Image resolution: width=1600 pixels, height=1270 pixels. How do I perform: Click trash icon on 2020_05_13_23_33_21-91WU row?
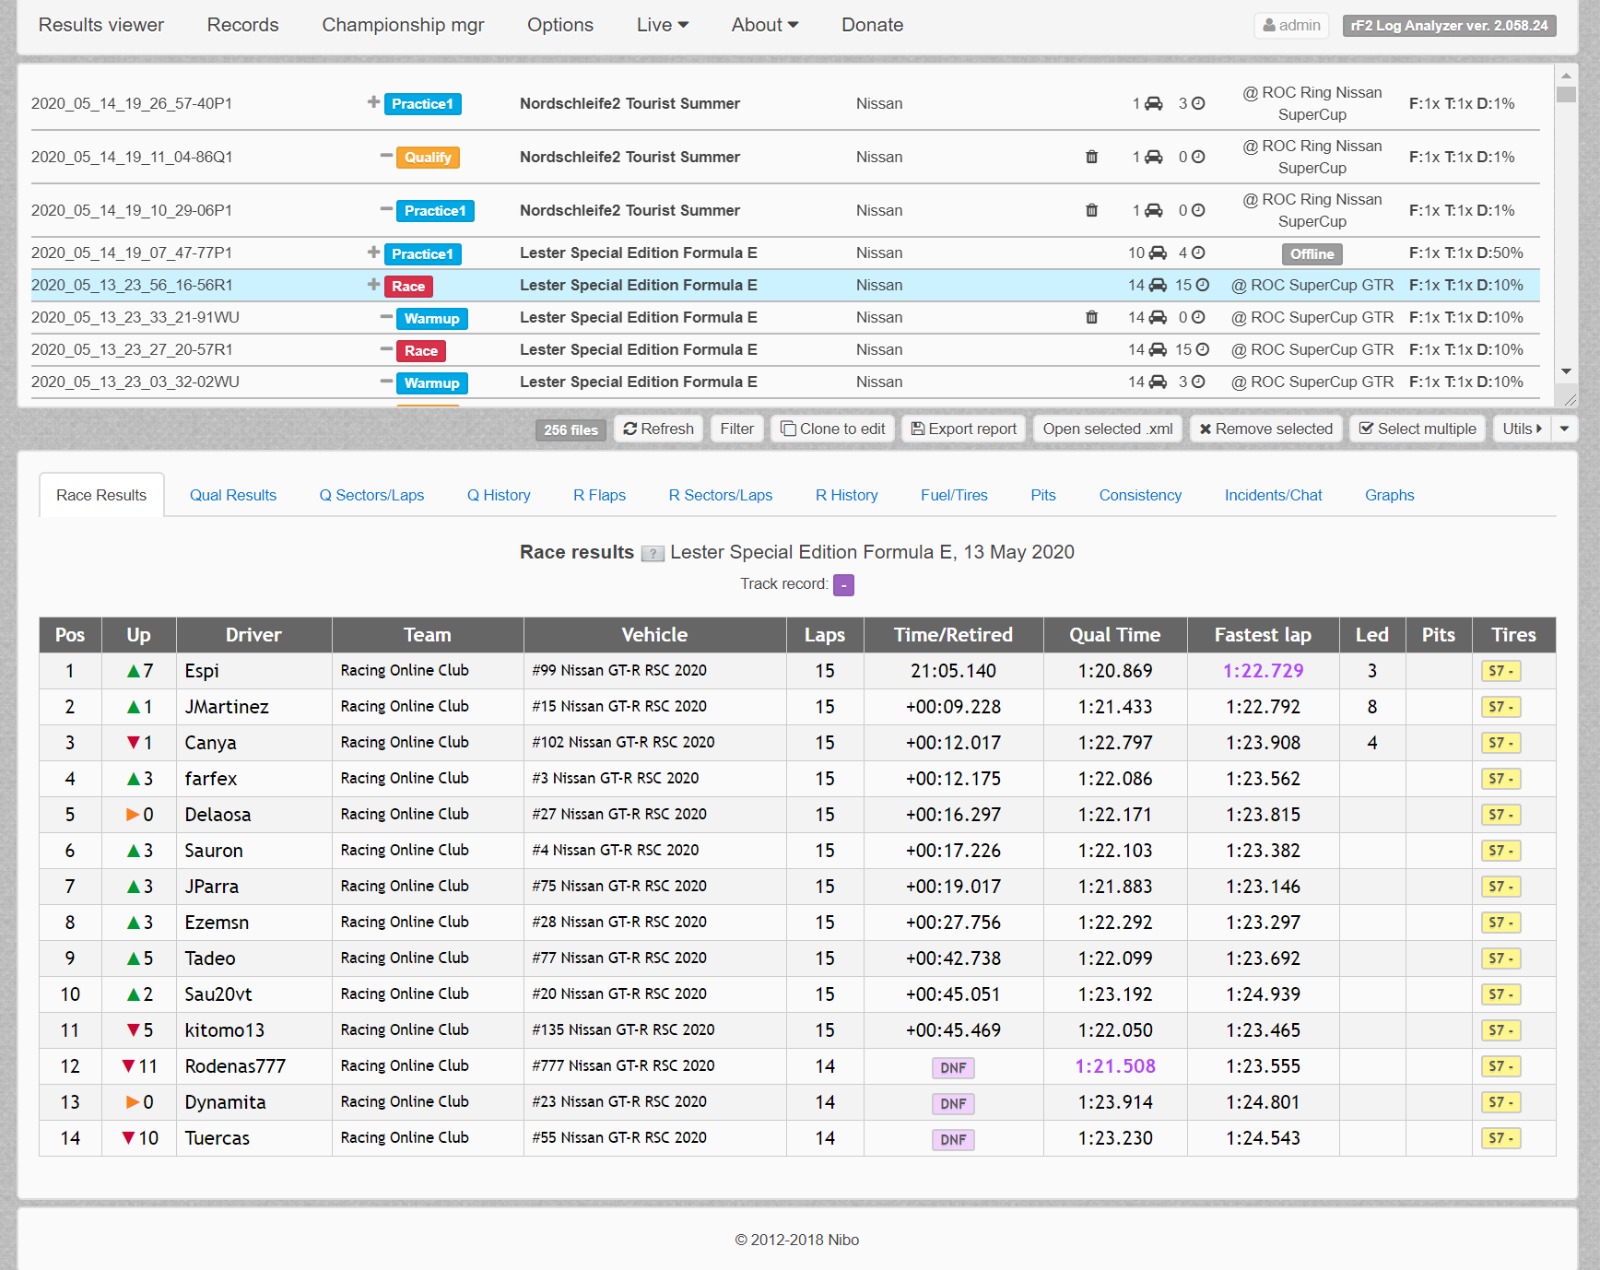1091,318
